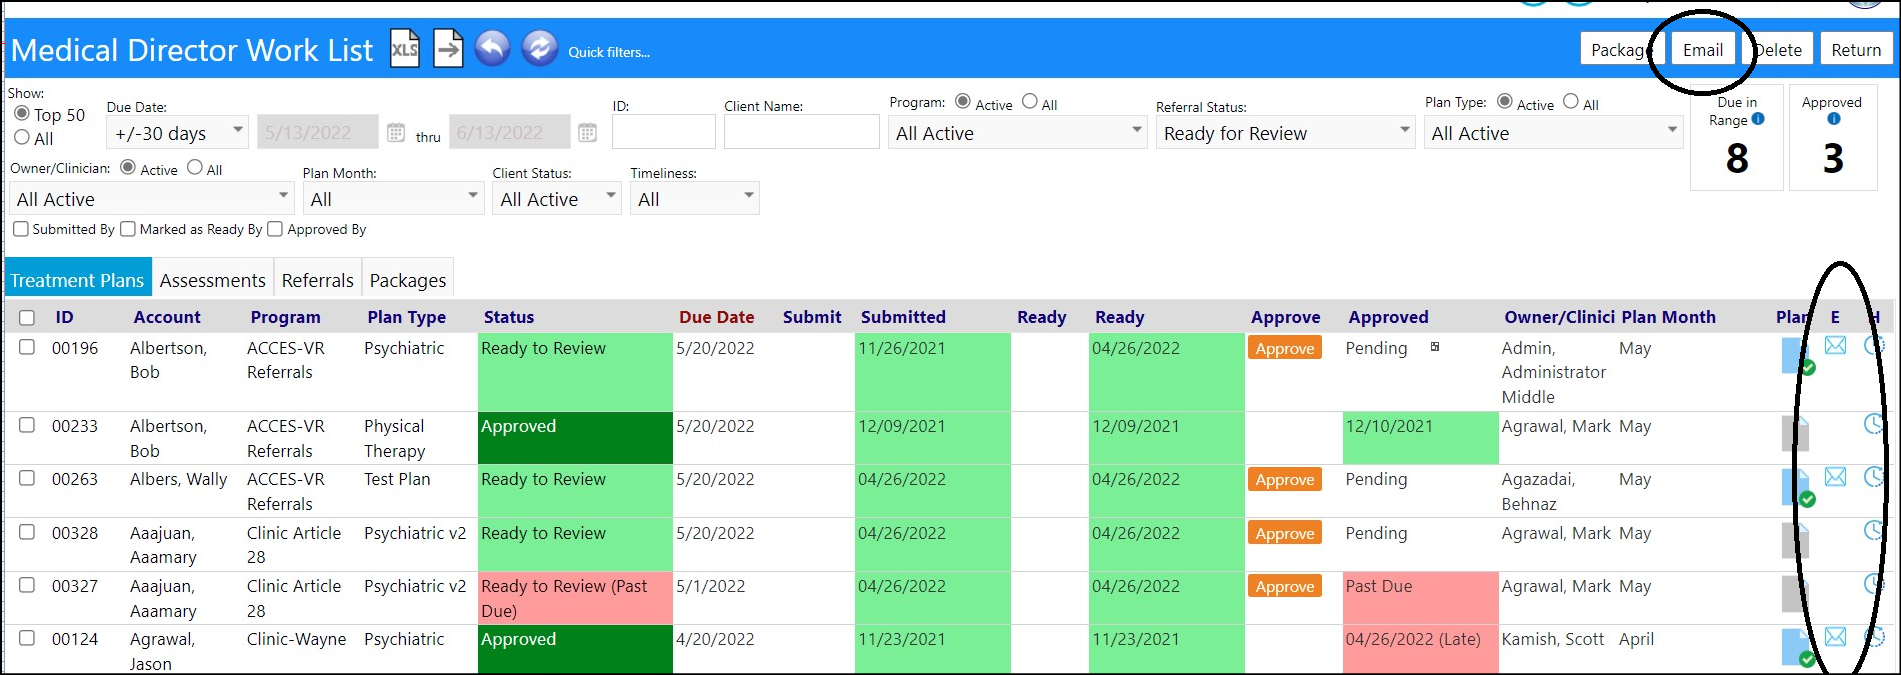Open the Referral Status Ready for Review dropdown
Viewport: 1901px width, 675px height.
click(x=1285, y=132)
